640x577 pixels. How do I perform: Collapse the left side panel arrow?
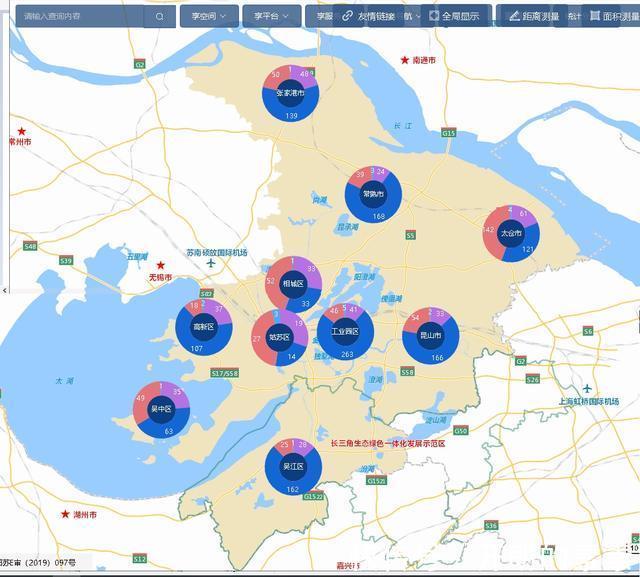pyautogui.click(x=4, y=291)
